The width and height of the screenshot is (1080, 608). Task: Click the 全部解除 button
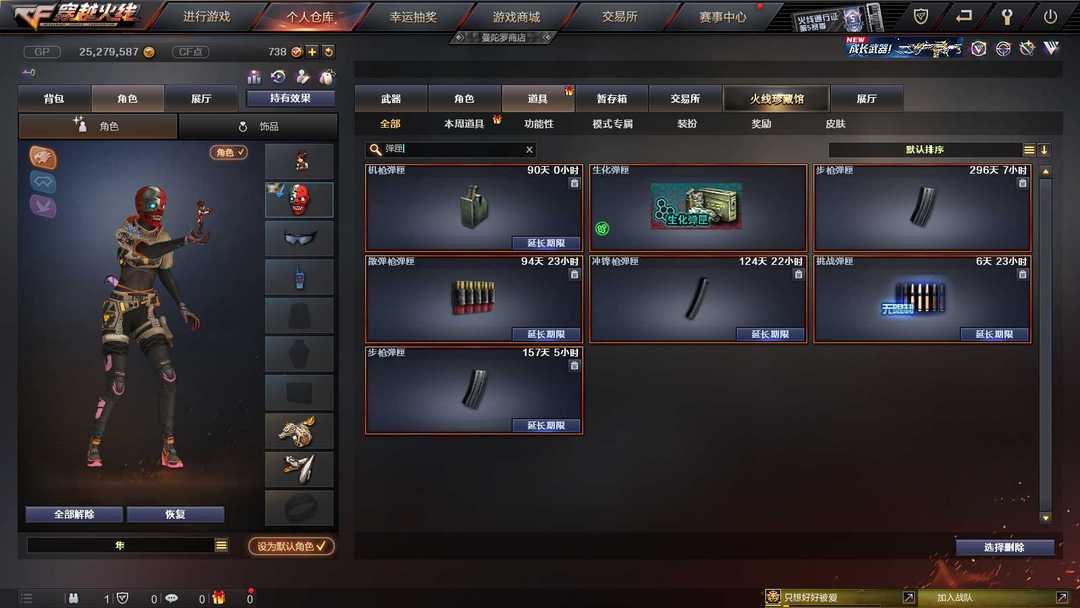[x=74, y=514]
